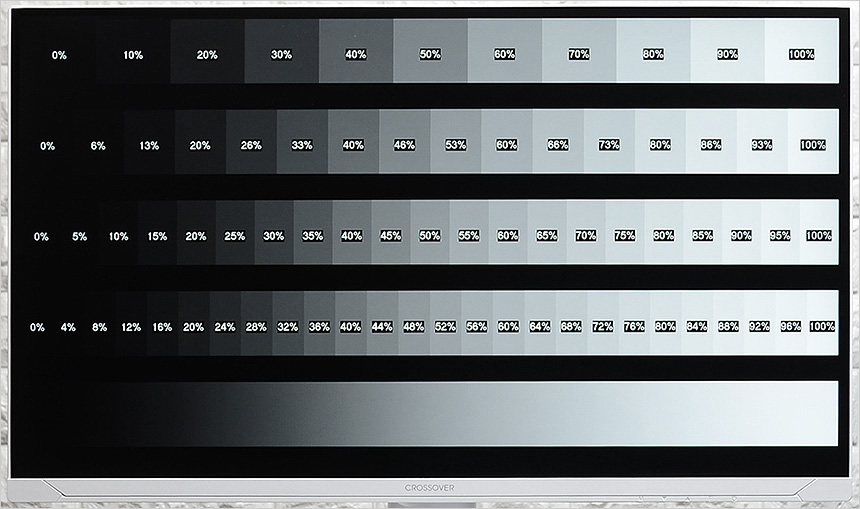This screenshot has width=860, height=509.
Task: Select the 13% grayscale patch
Action: click(149, 145)
